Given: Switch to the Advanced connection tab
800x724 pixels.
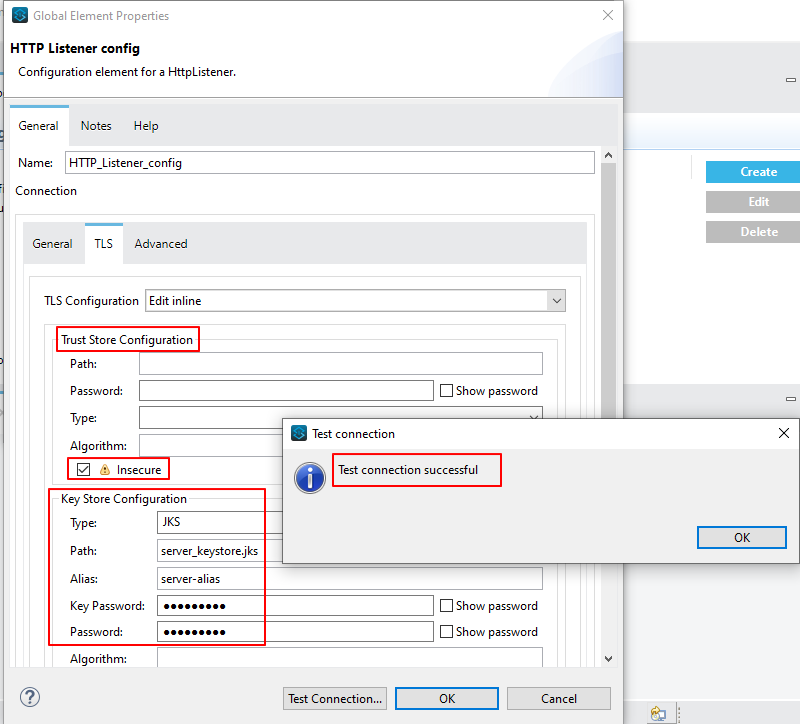Looking at the screenshot, I should [161, 244].
